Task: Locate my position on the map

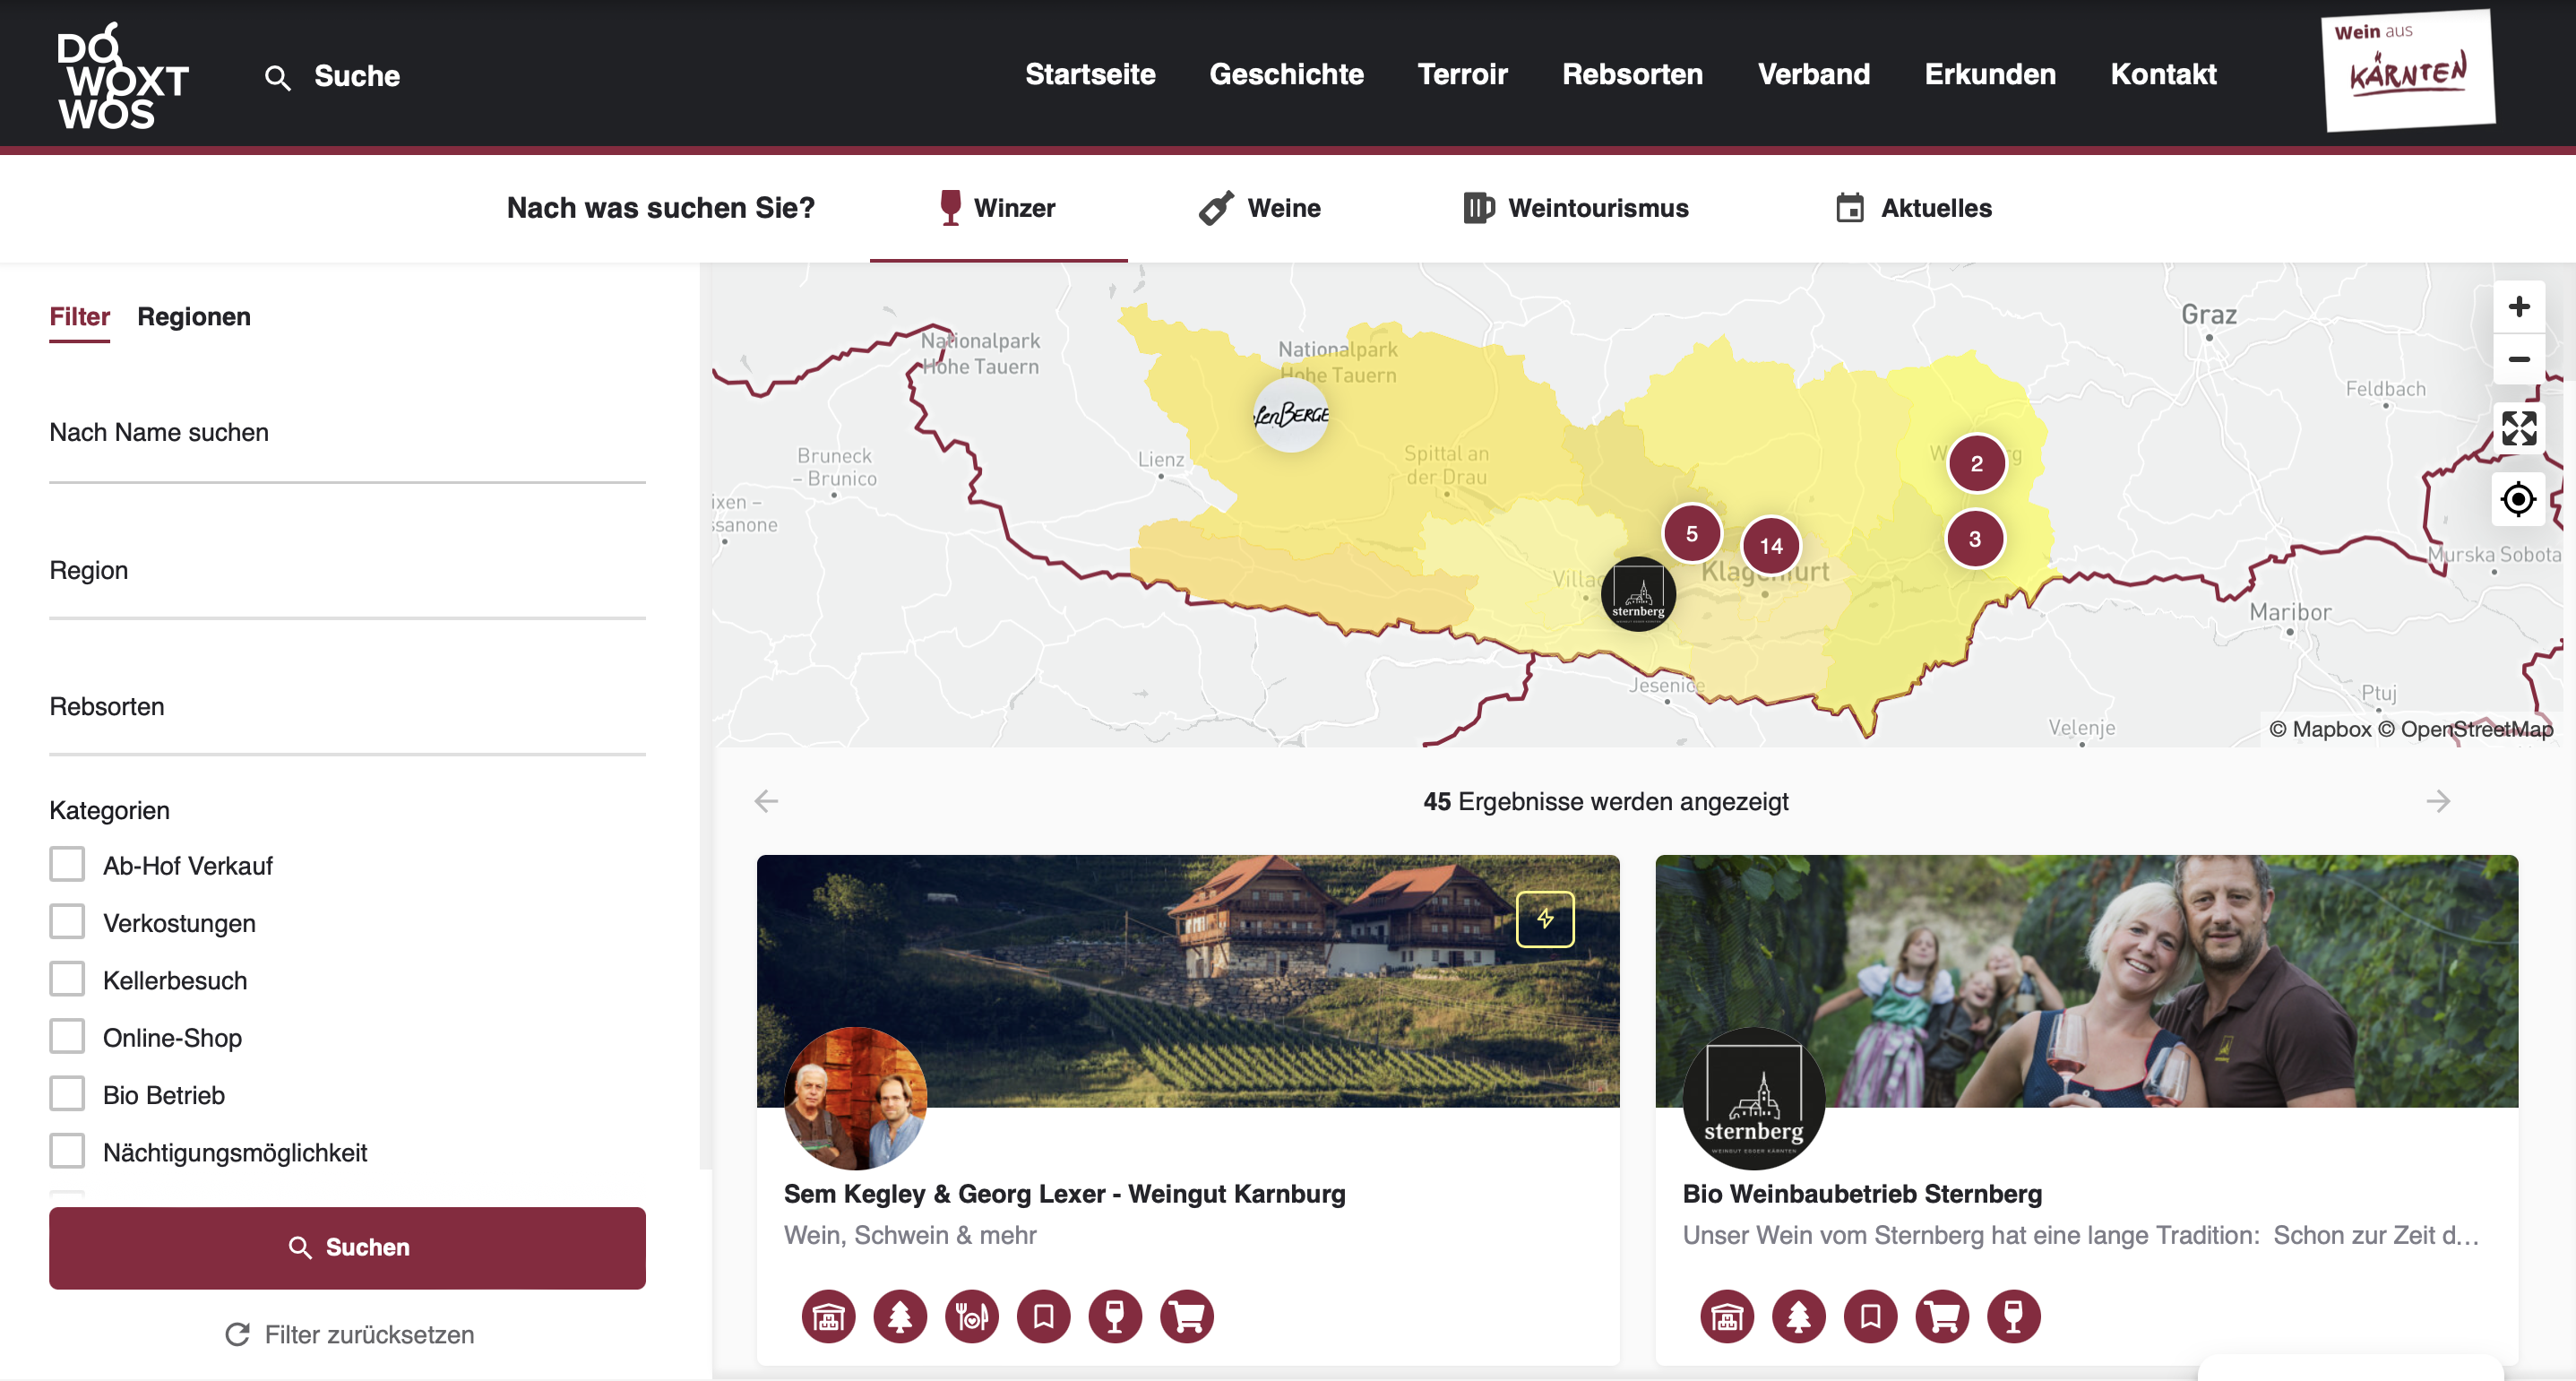Action: point(2518,498)
